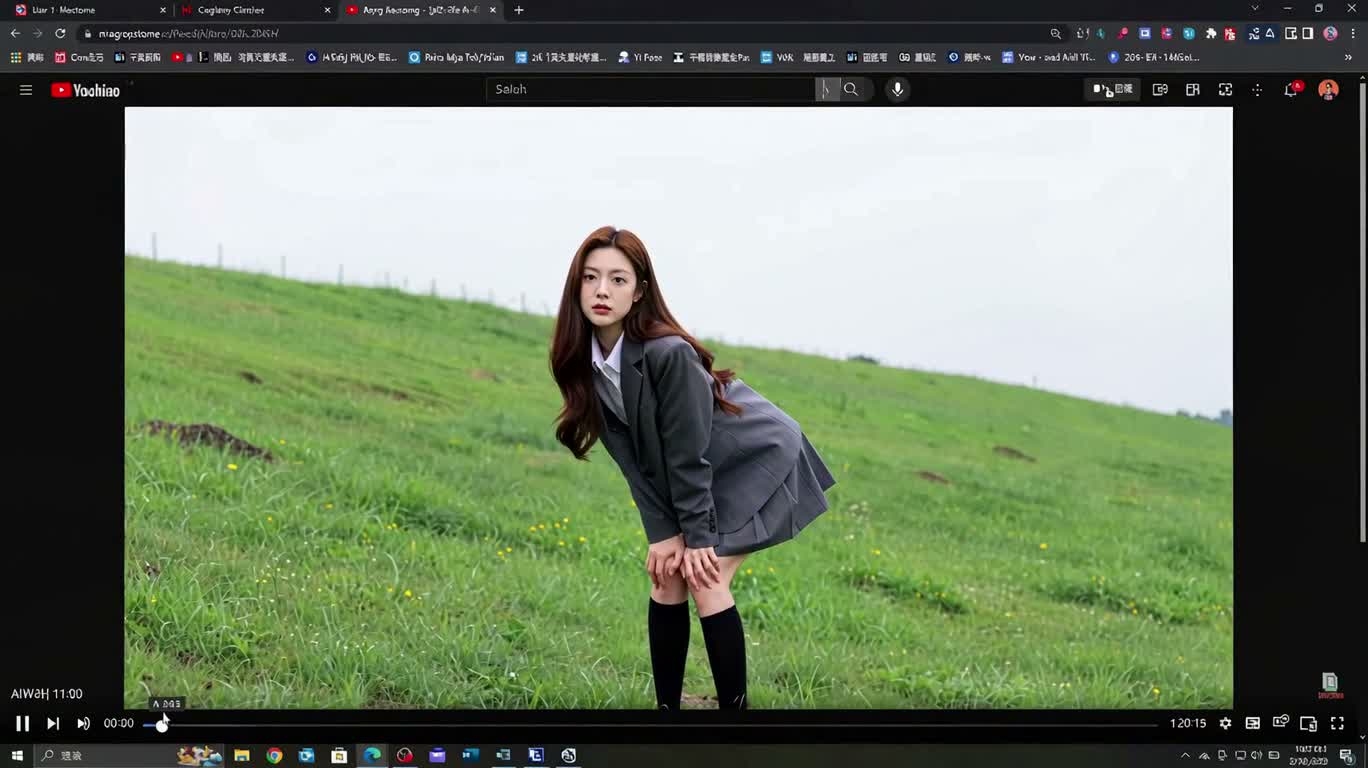
Task: Focus the Saloh search field
Action: pos(651,89)
